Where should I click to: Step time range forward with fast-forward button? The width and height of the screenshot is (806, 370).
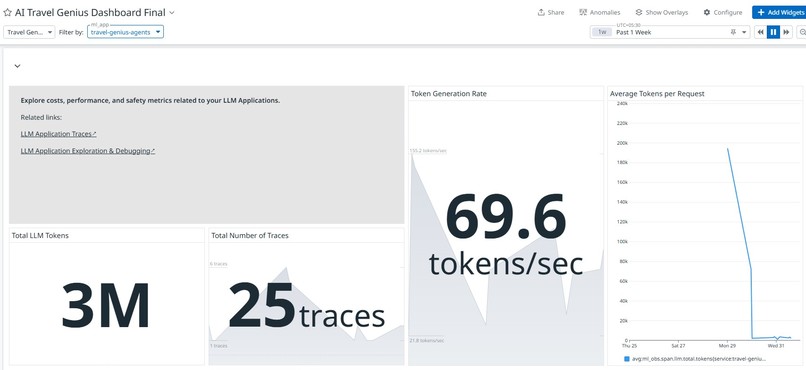(x=786, y=32)
